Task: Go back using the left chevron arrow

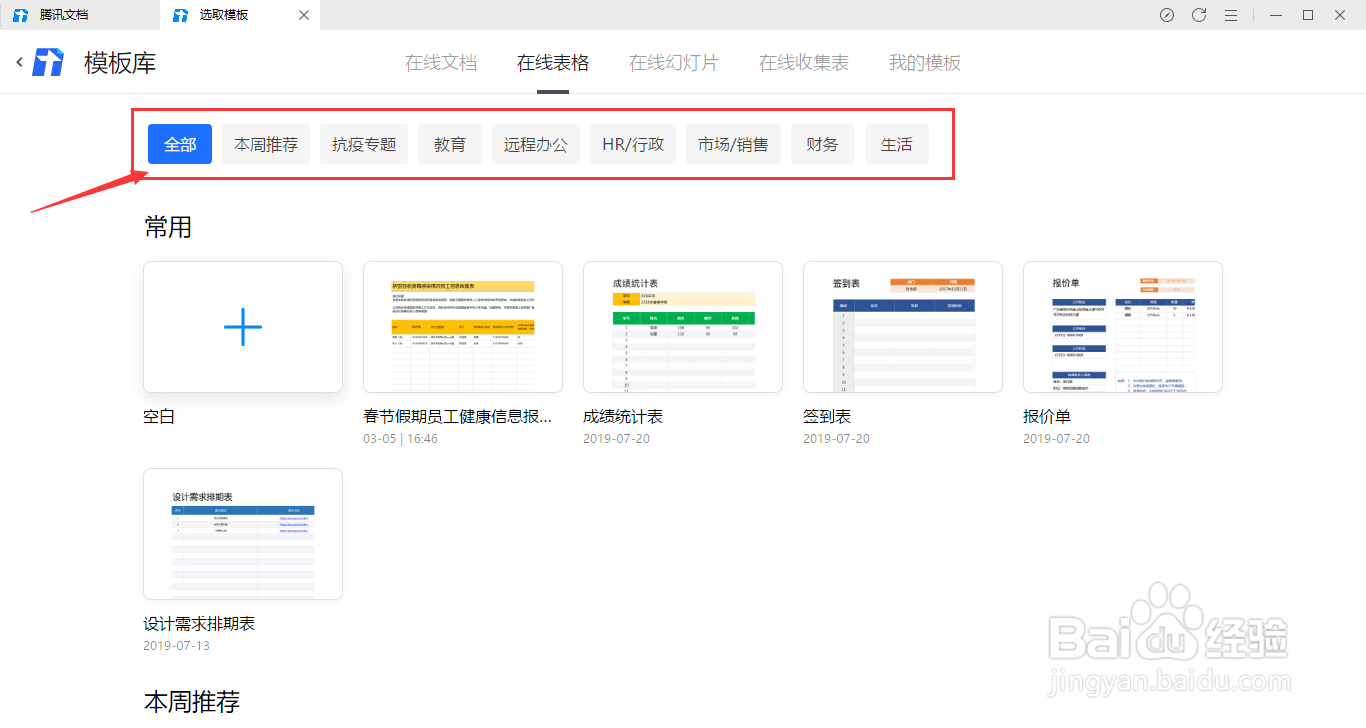Action: 18,62
